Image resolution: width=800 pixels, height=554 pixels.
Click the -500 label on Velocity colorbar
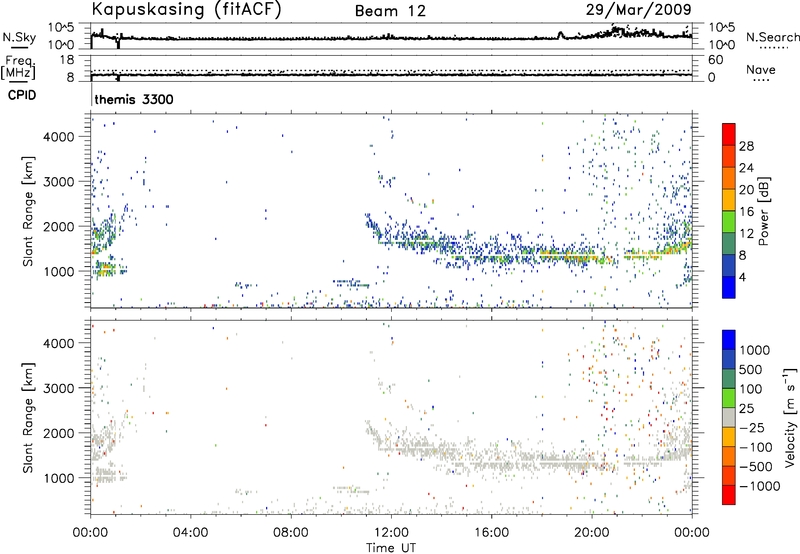756,467
